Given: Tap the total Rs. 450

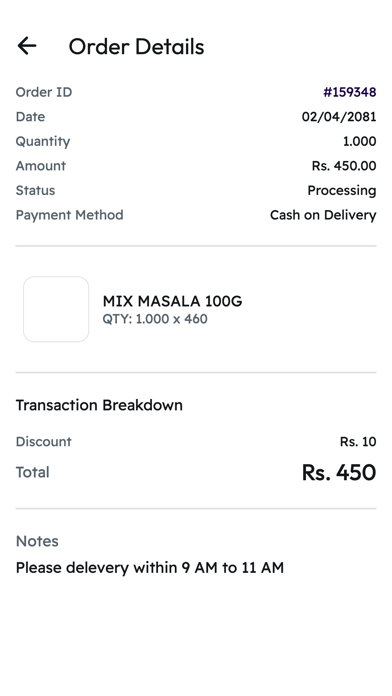Looking at the screenshot, I should (x=339, y=472).
